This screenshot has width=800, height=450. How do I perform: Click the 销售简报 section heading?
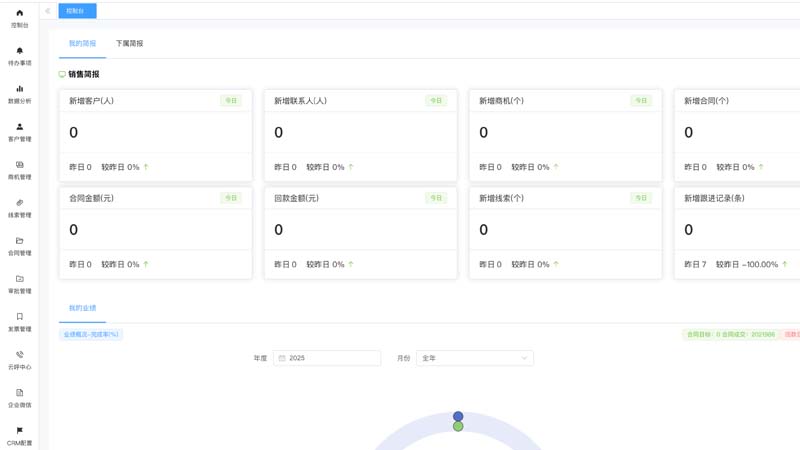tap(84, 74)
